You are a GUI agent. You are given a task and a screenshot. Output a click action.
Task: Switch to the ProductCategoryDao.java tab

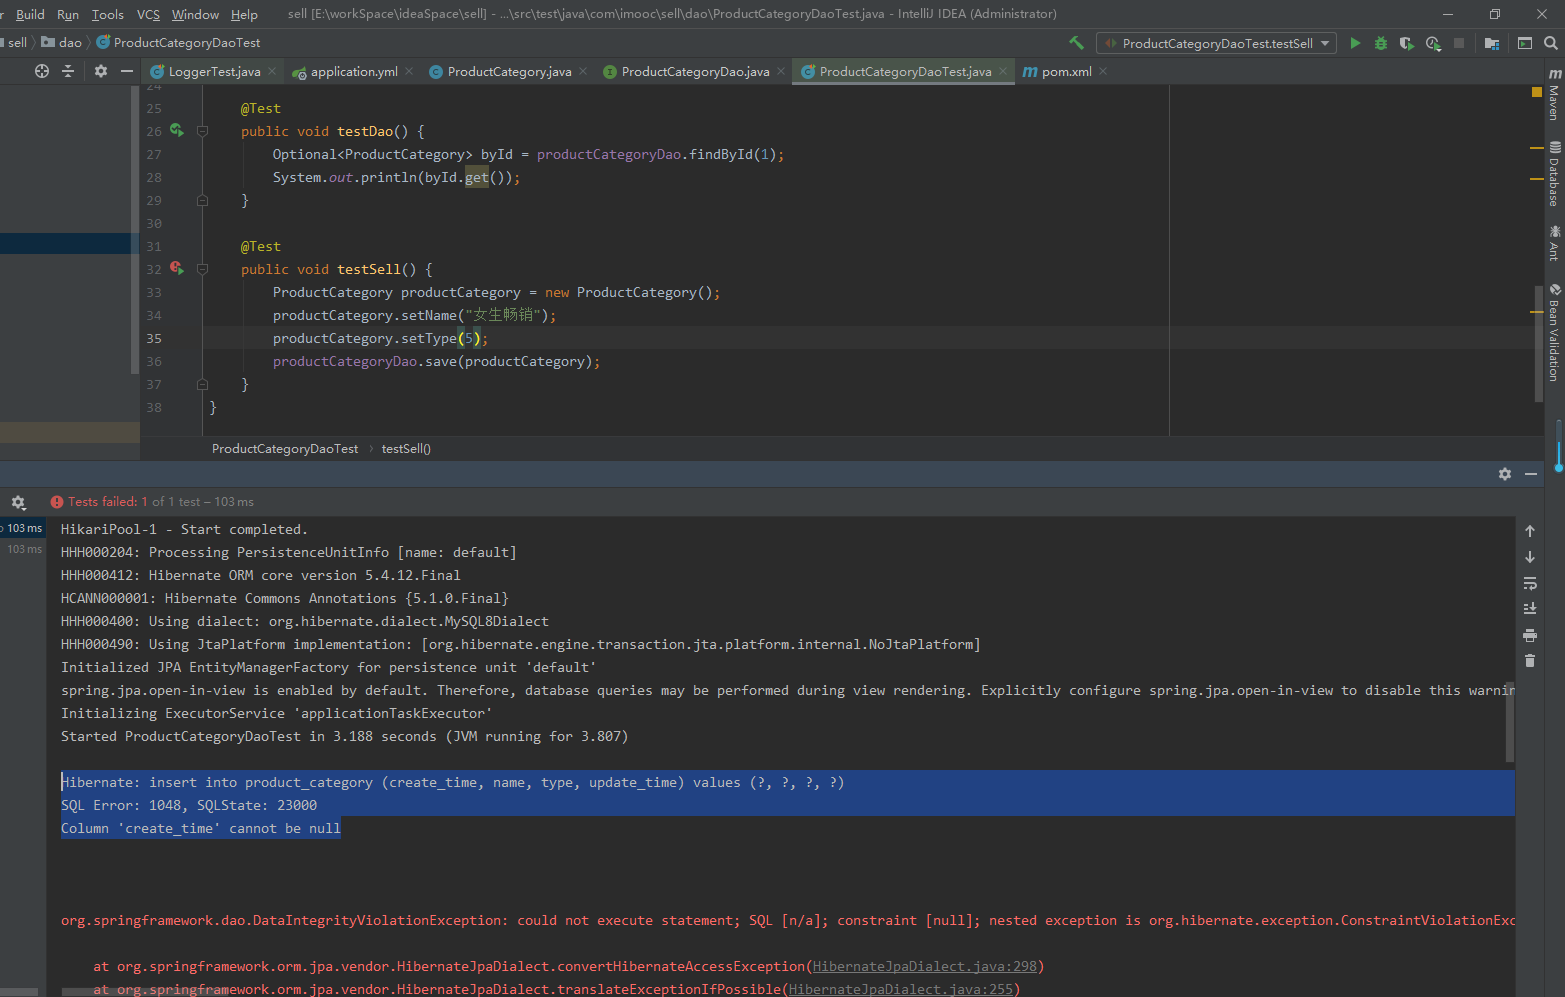(695, 71)
